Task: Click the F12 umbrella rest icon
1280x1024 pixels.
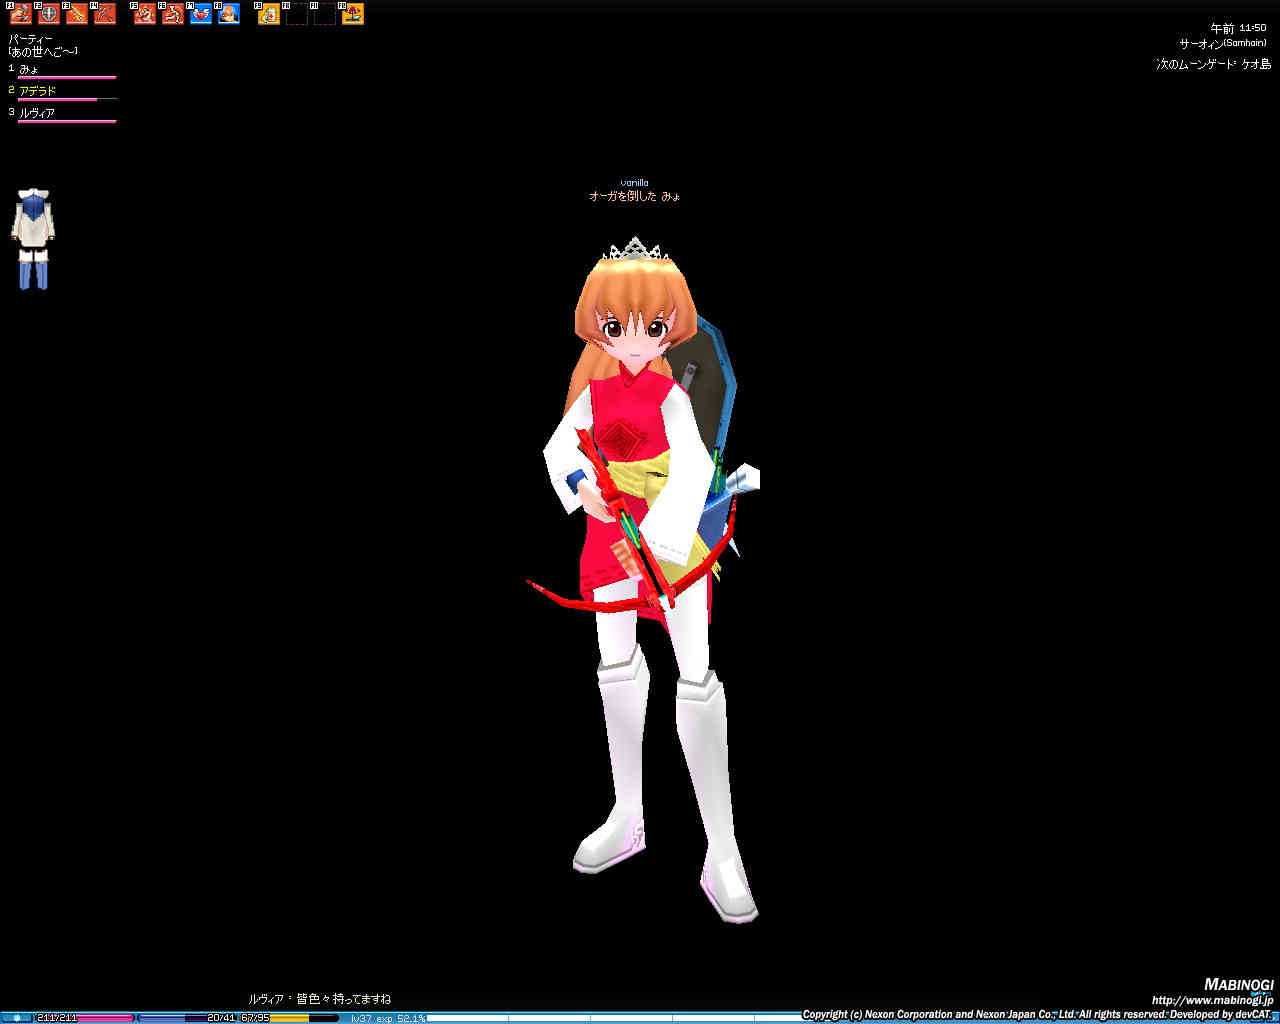Action: [353, 14]
